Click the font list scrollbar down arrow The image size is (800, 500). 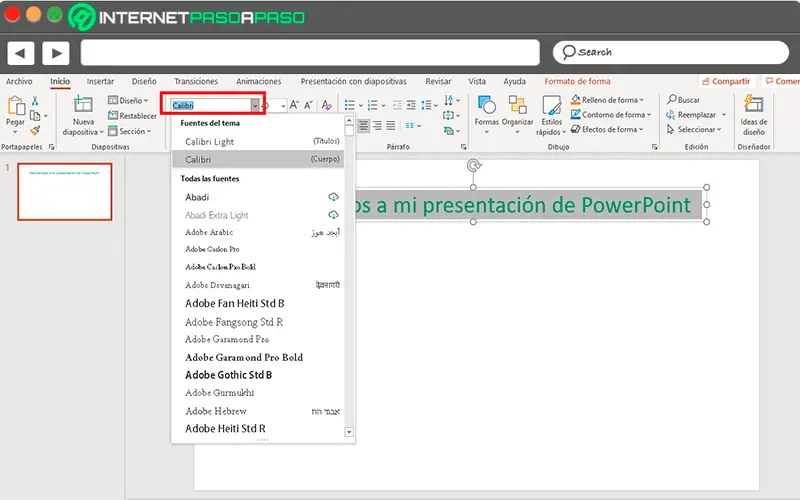349,432
